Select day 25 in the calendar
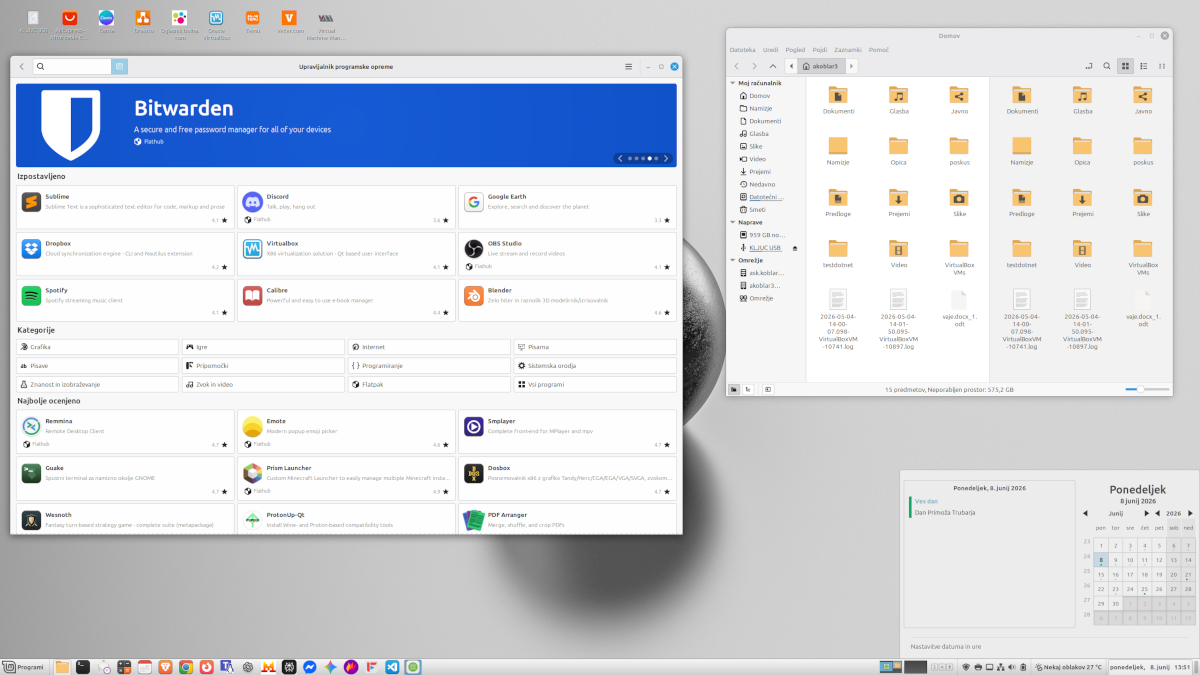The height and width of the screenshot is (675, 1200). (1144, 589)
